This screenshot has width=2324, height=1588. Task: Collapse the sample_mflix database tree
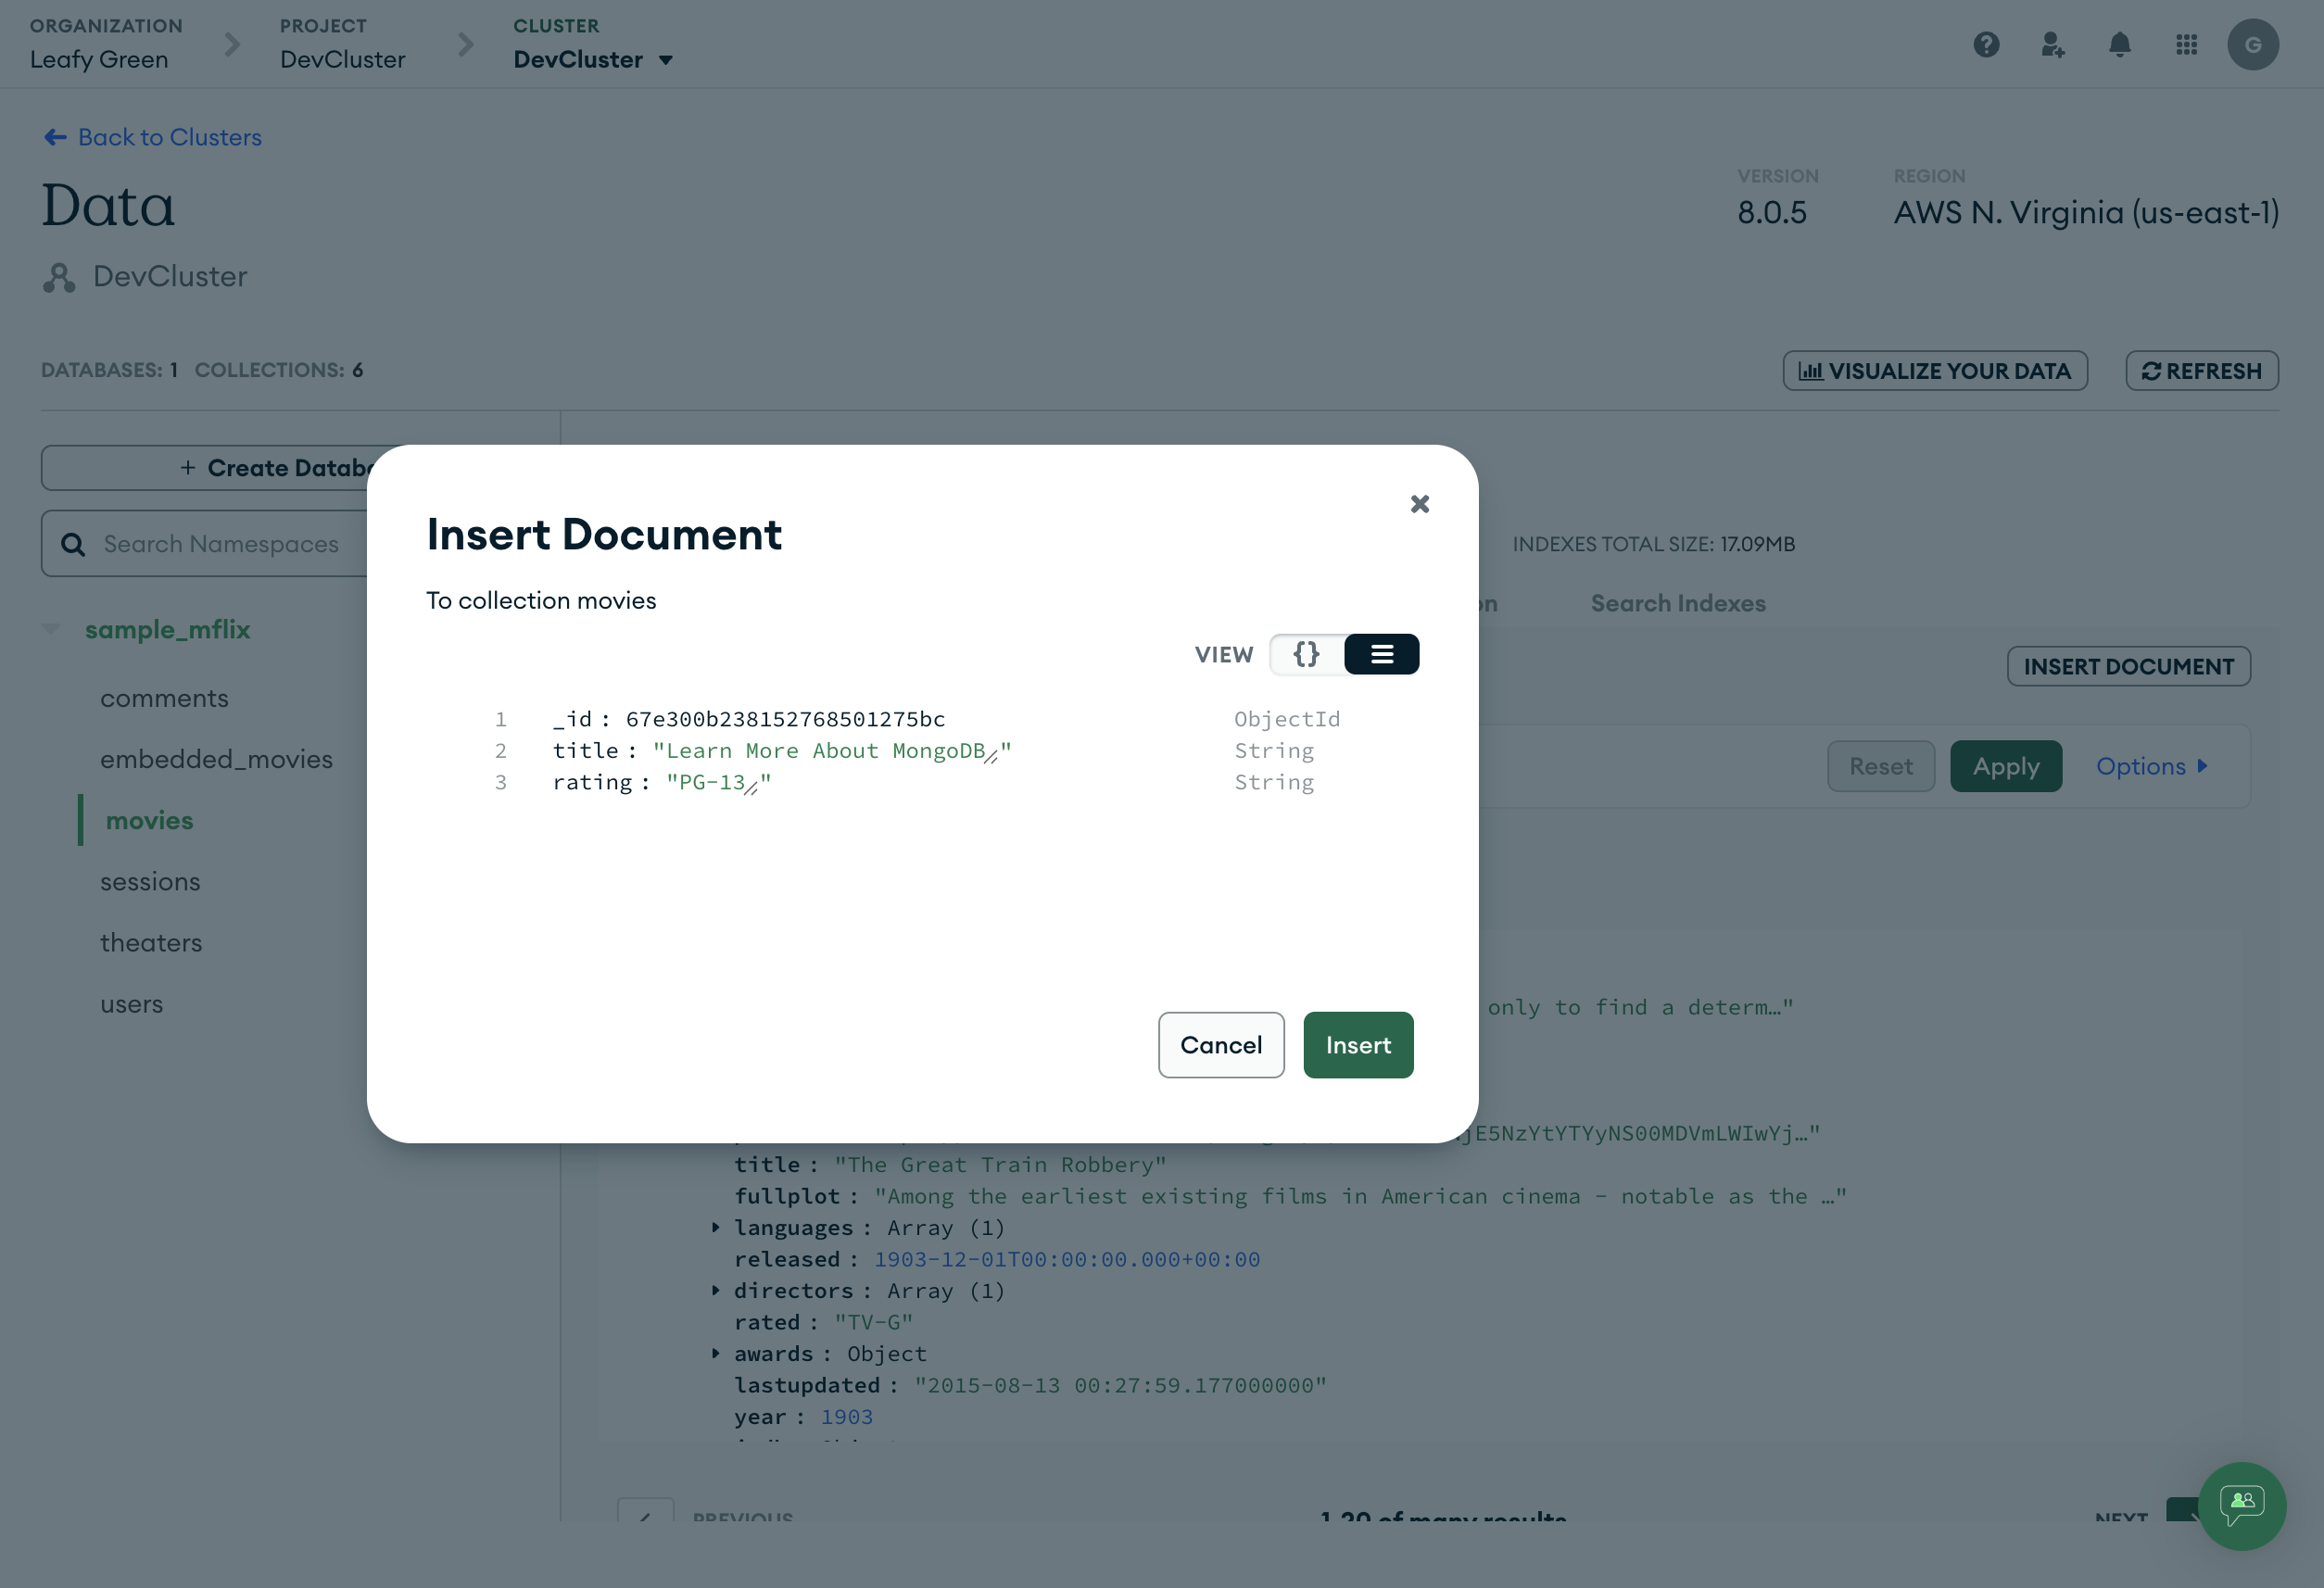(51, 629)
